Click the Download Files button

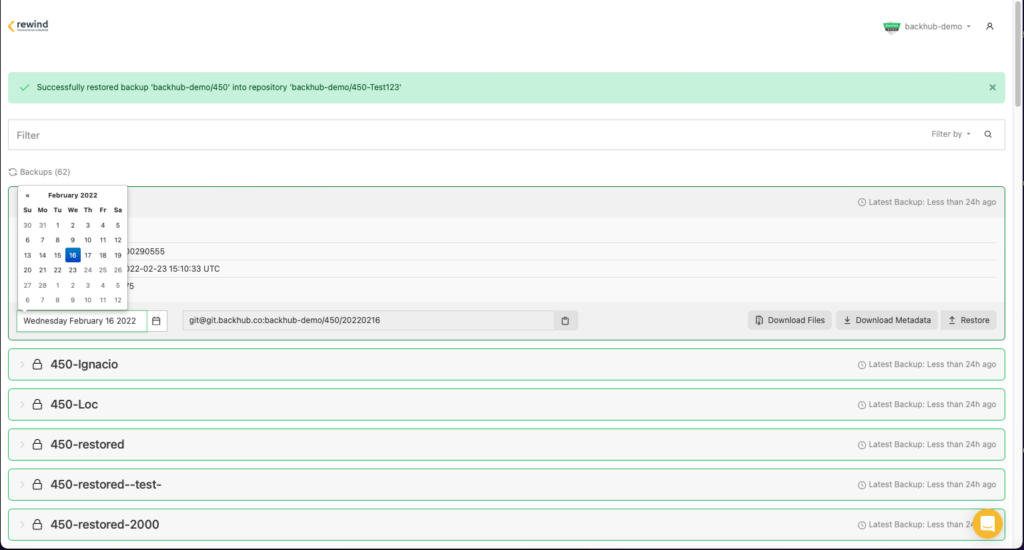point(790,320)
